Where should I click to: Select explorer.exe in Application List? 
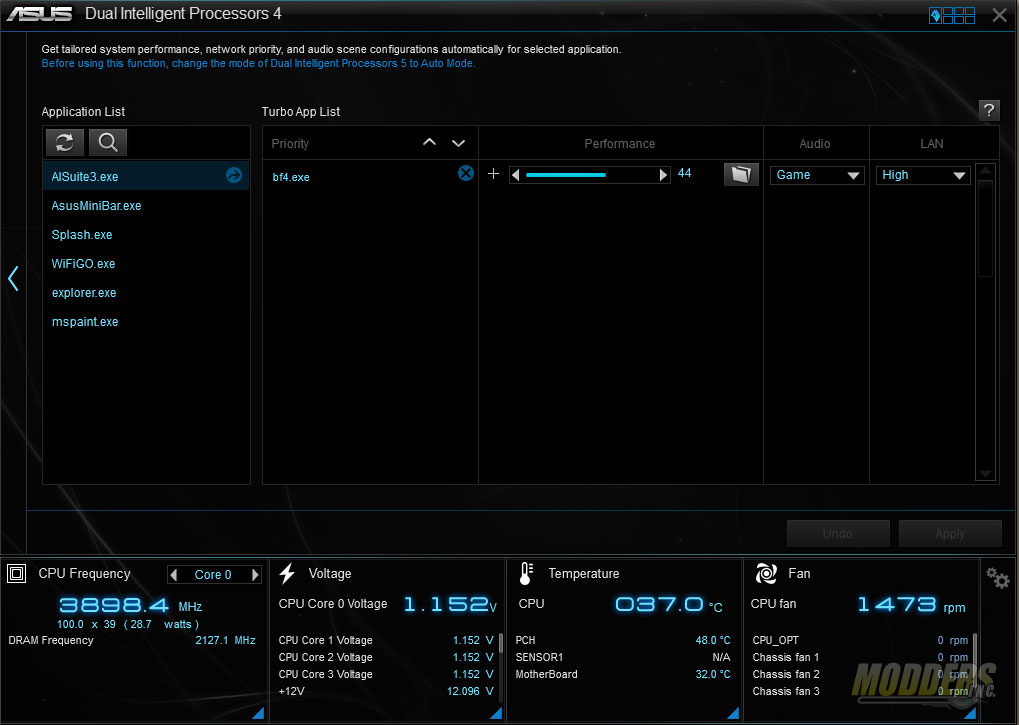[x=84, y=293]
